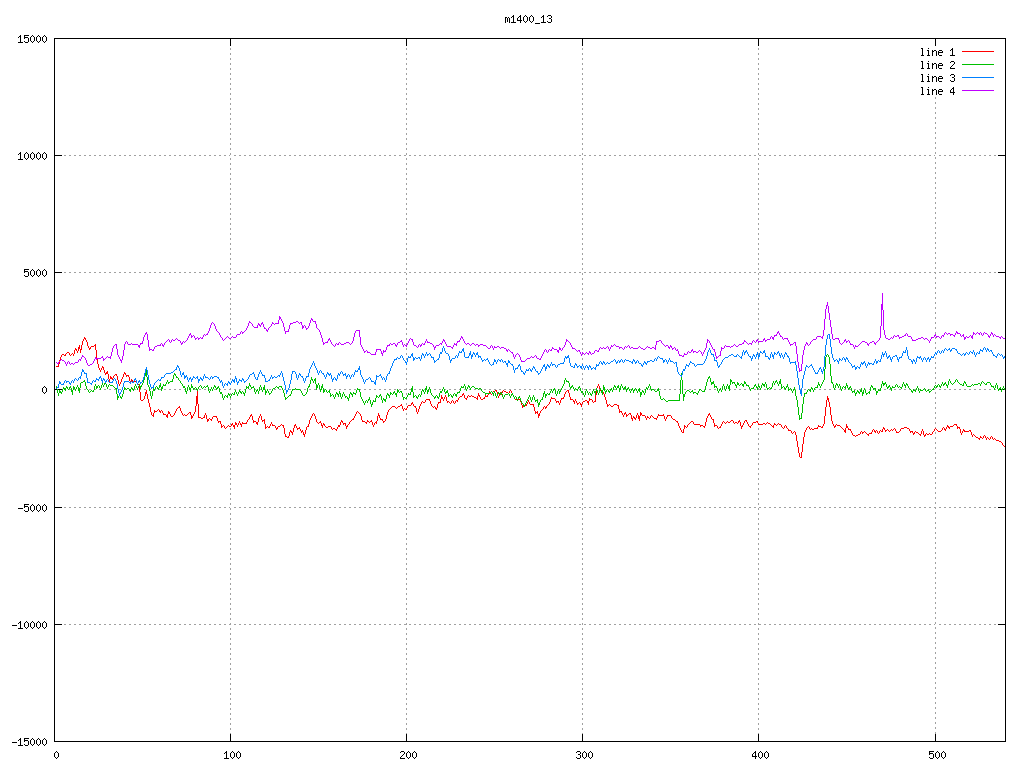Image resolution: width=1024 pixels, height=768 pixels.
Task: Select the 'line 4' legend label
Action: (937, 91)
